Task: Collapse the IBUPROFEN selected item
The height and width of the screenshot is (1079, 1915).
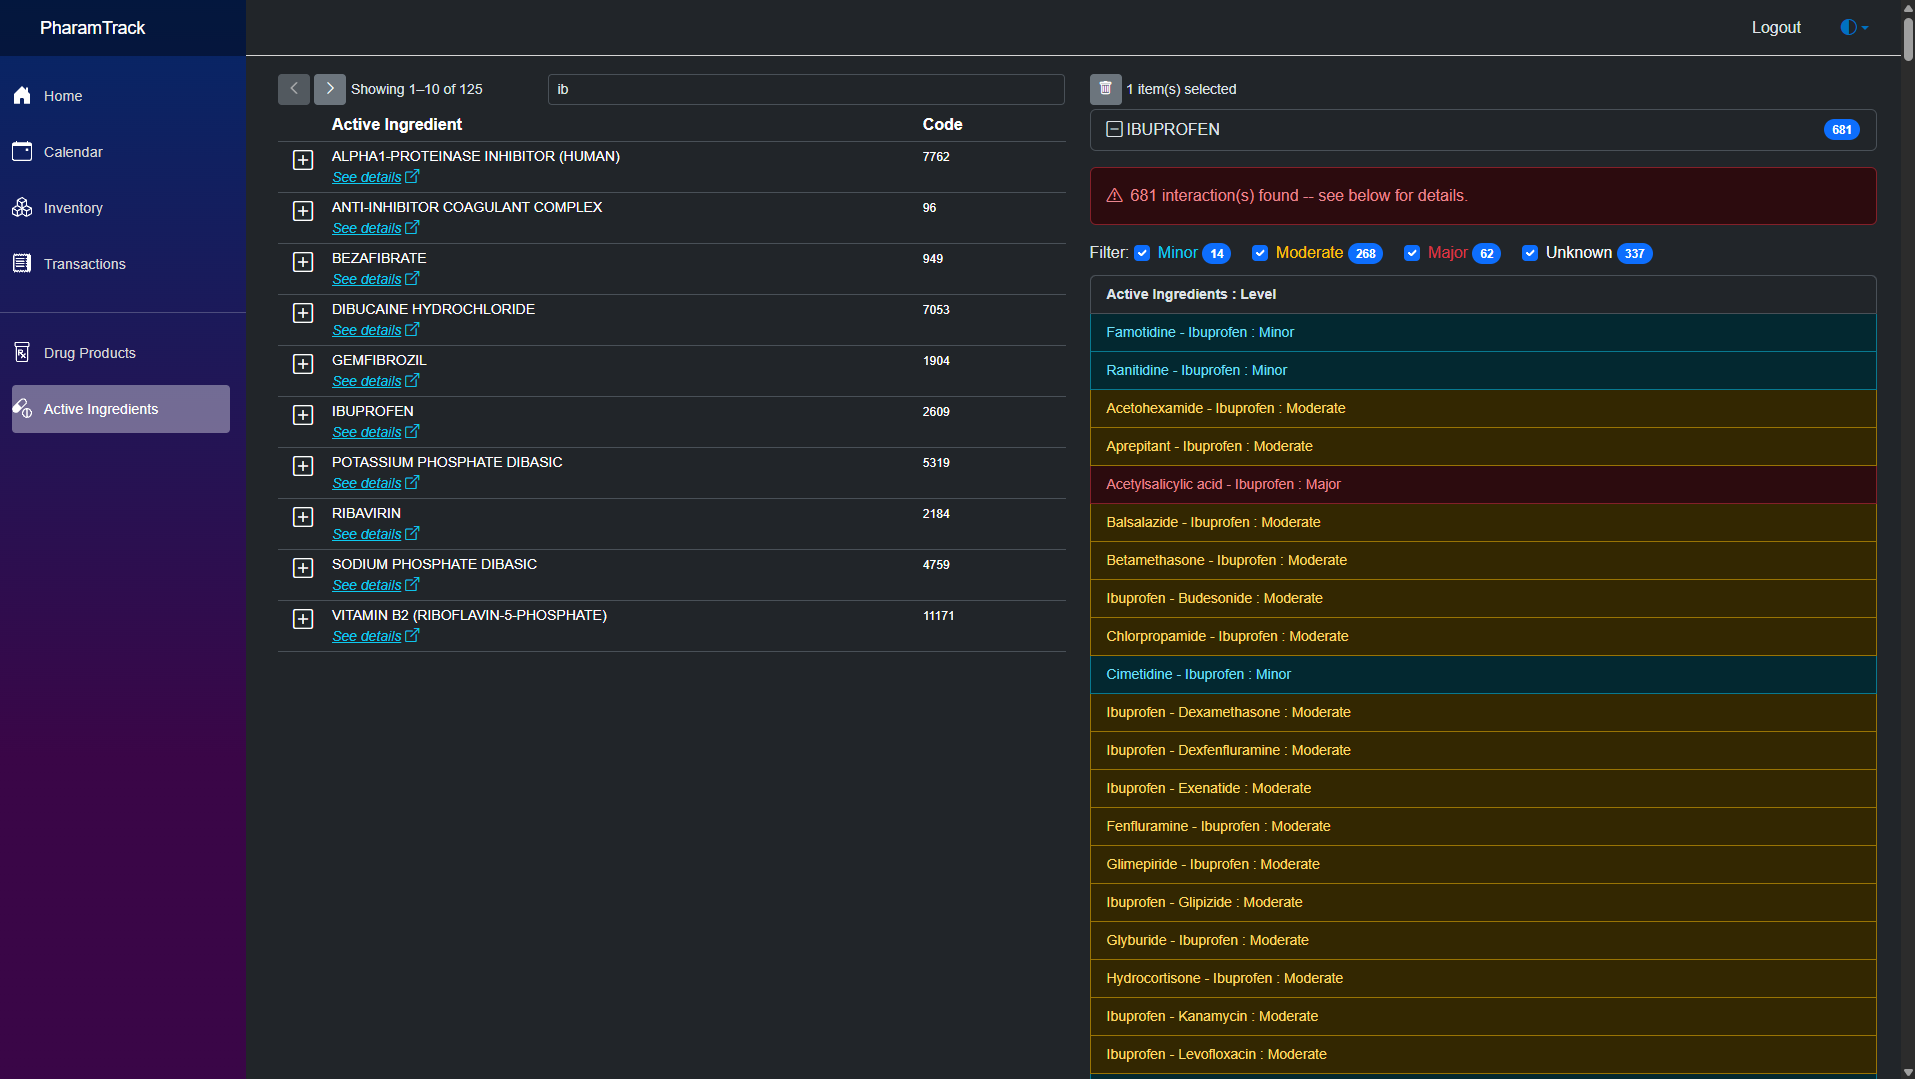Action: pos(1114,129)
